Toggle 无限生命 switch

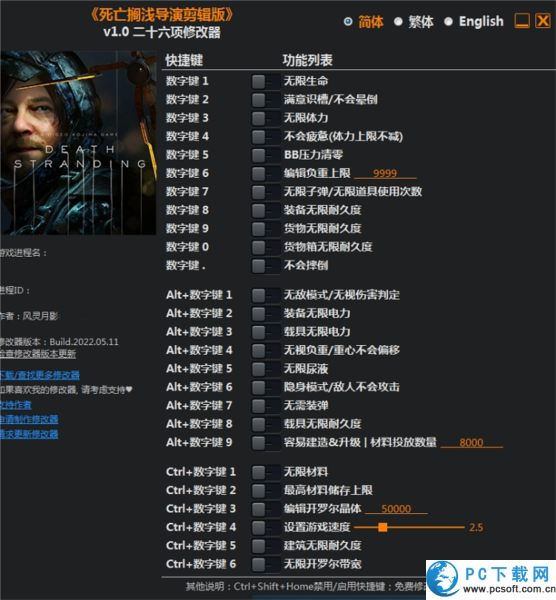click(x=265, y=81)
